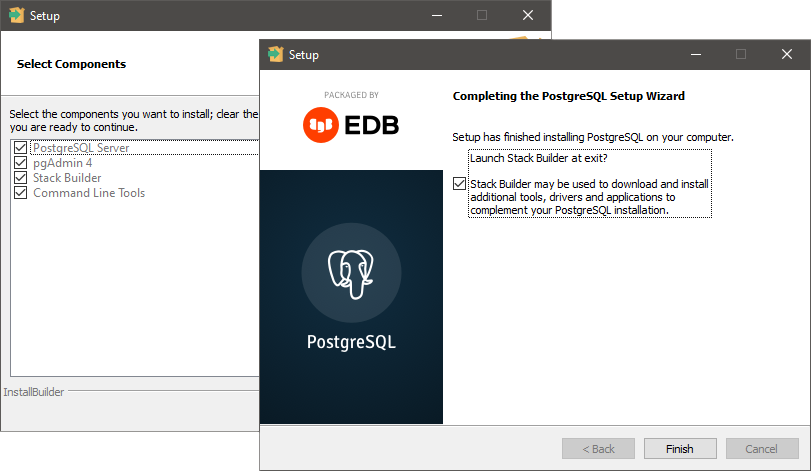
Task: Click the 'Completing the PostgreSQL Setup Wizard' heading
Action: [568, 96]
